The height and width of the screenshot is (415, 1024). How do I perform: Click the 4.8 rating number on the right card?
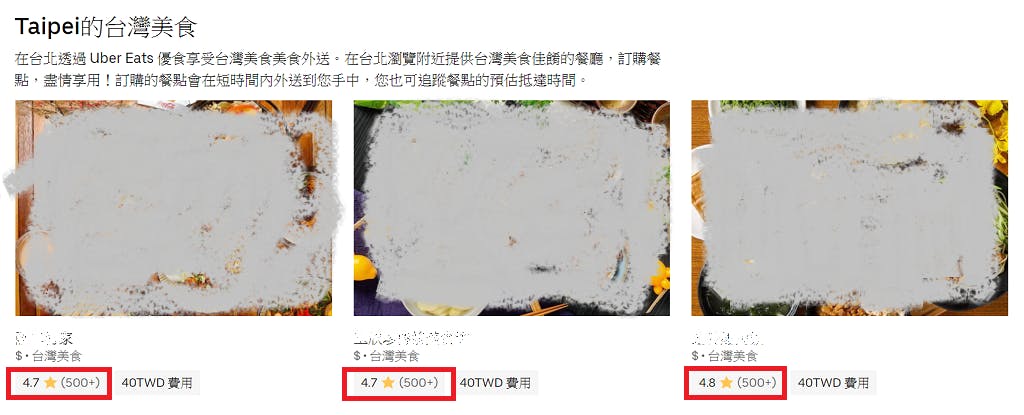707,383
